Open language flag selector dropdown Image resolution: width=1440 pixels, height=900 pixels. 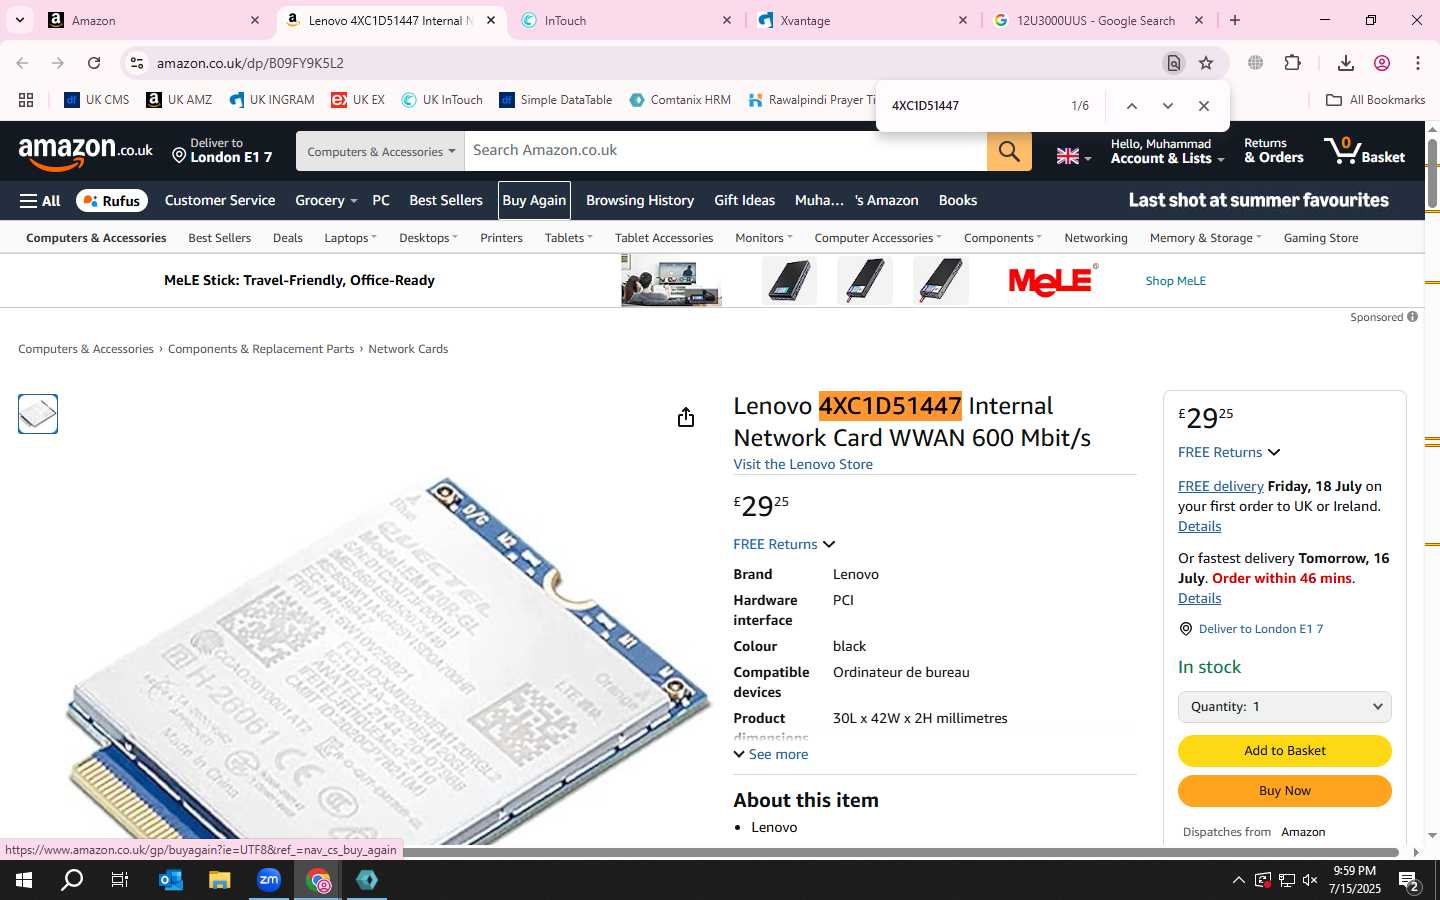[1073, 156]
